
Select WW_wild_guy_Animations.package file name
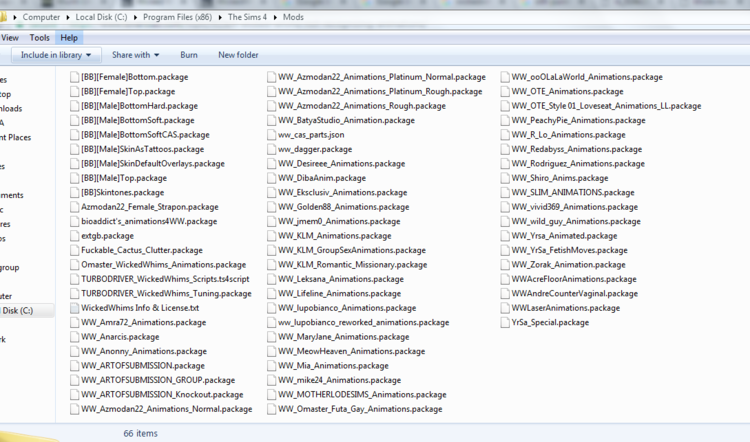click(576, 221)
